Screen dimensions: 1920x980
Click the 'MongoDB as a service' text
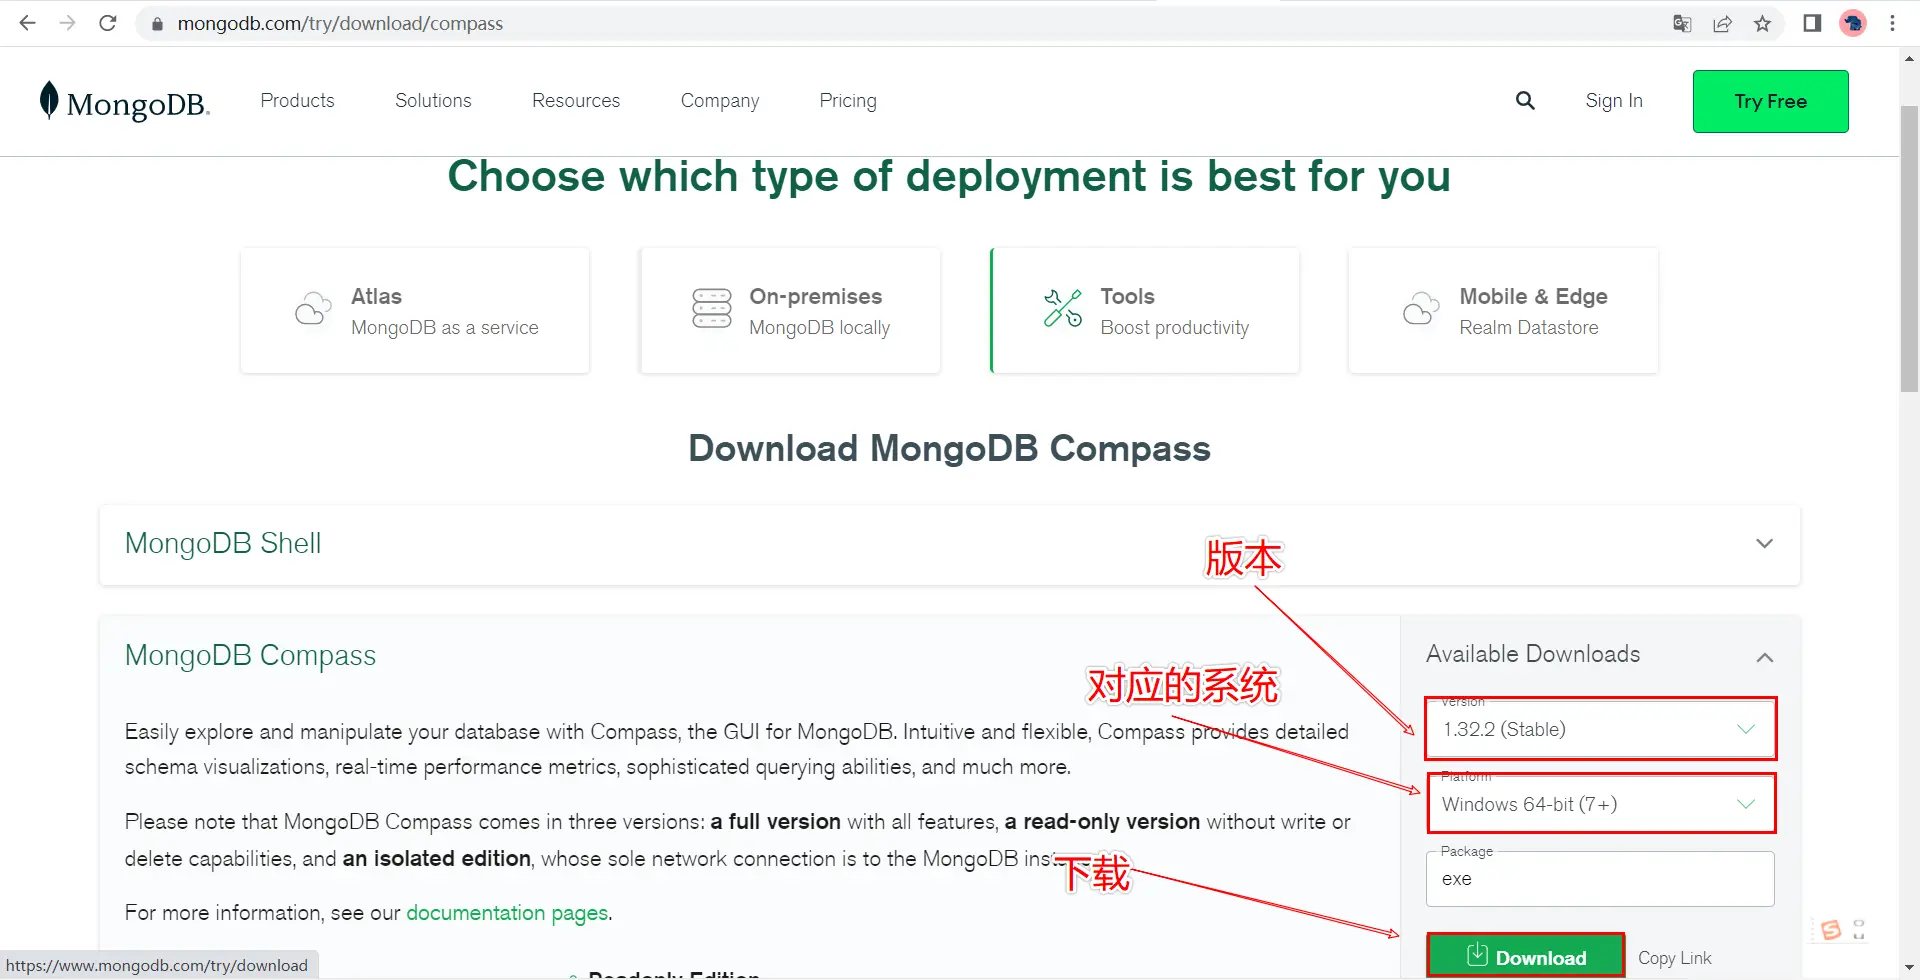pos(445,327)
